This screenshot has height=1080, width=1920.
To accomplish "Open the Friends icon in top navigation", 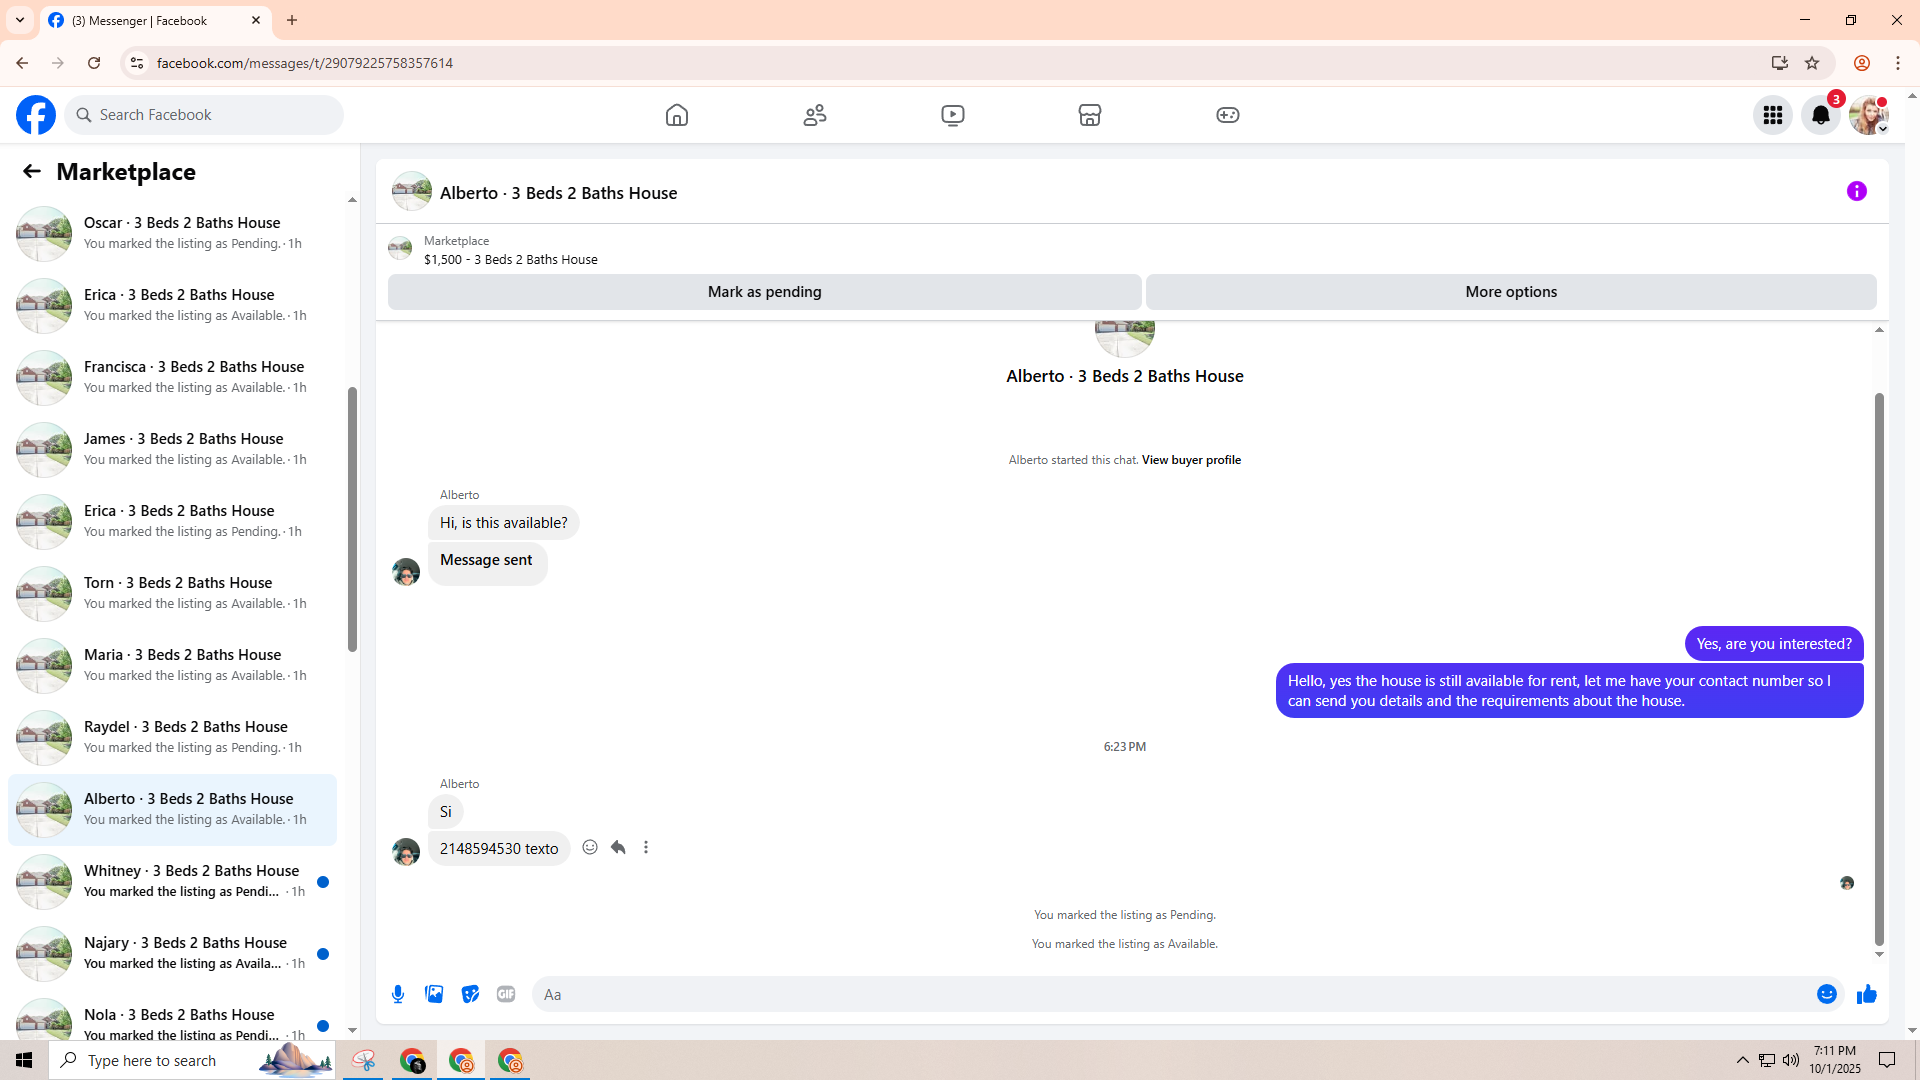I will [815, 115].
